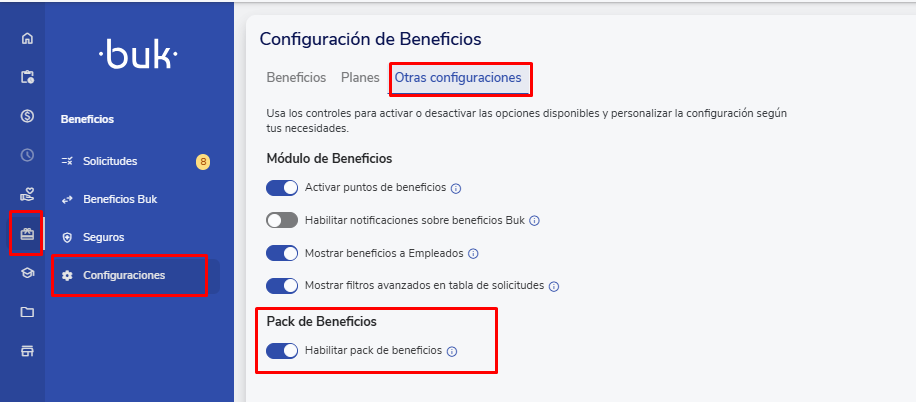916x402 pixels.
Task: Toggle Activar puntos de beneficios switch
Action: point(282,188)
